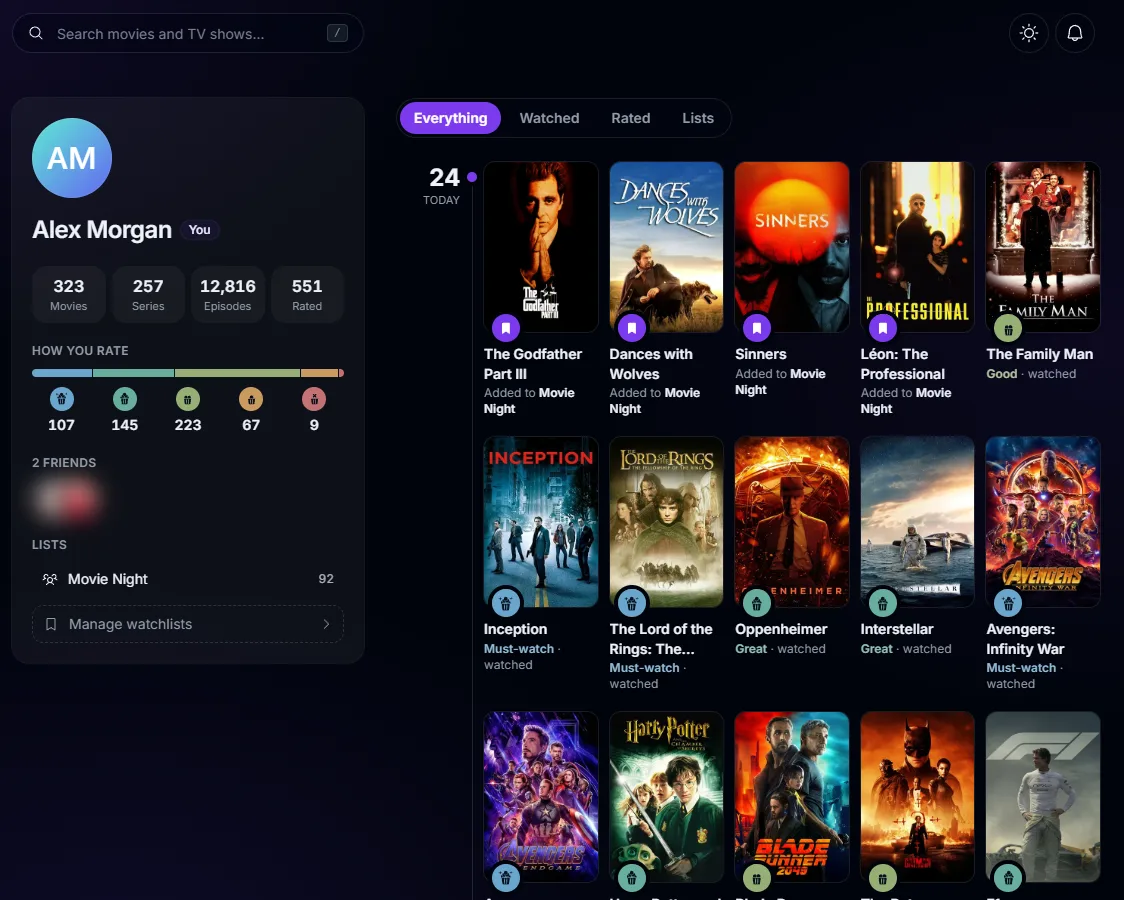Open The Godfather Part III poster
1124x900 pixels.
pos(541,246)
